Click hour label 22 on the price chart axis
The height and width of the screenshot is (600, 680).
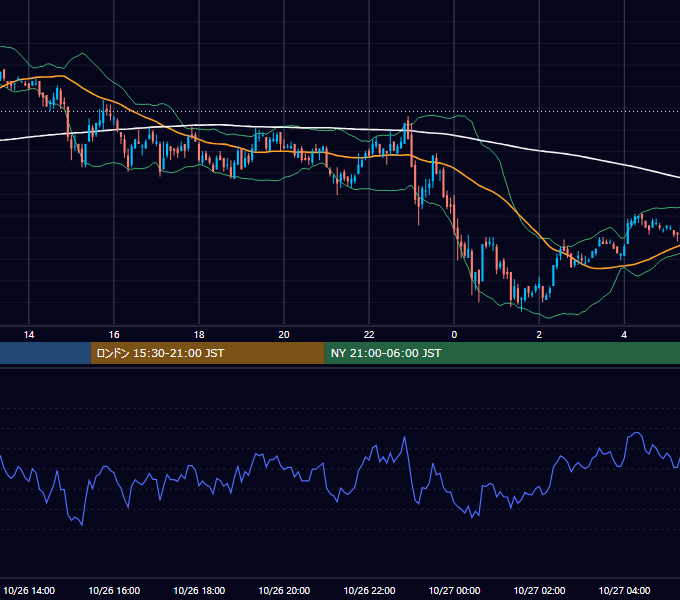(369, 335)
